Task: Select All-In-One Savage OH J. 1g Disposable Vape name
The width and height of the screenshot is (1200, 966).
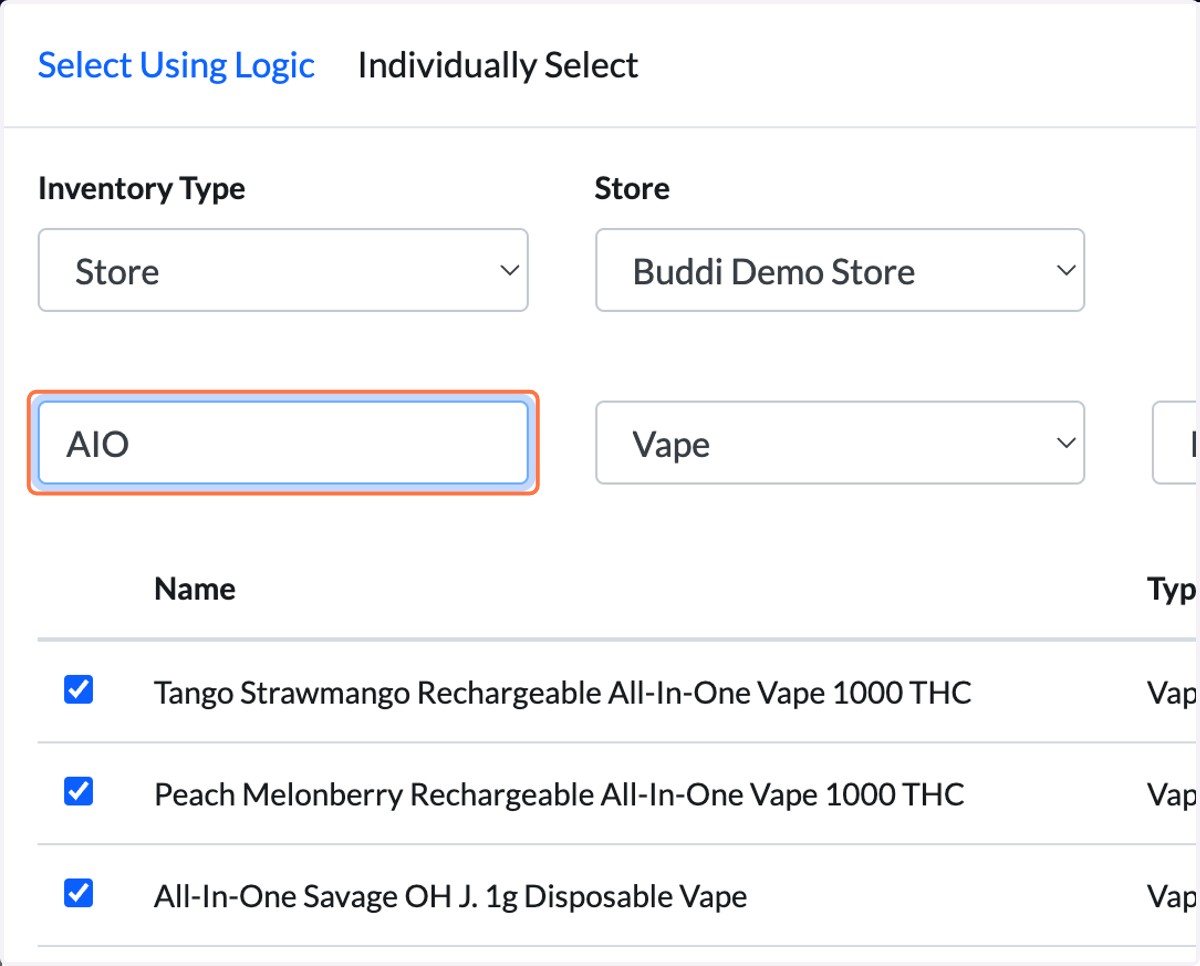Action: pos(450,896)
